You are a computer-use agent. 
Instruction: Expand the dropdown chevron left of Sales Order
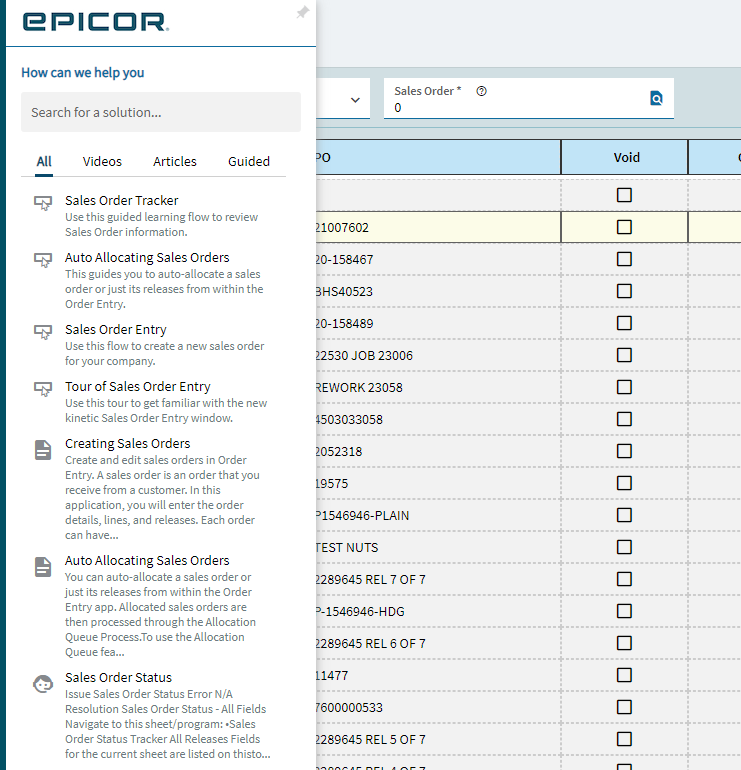click(x=355, y=100)
